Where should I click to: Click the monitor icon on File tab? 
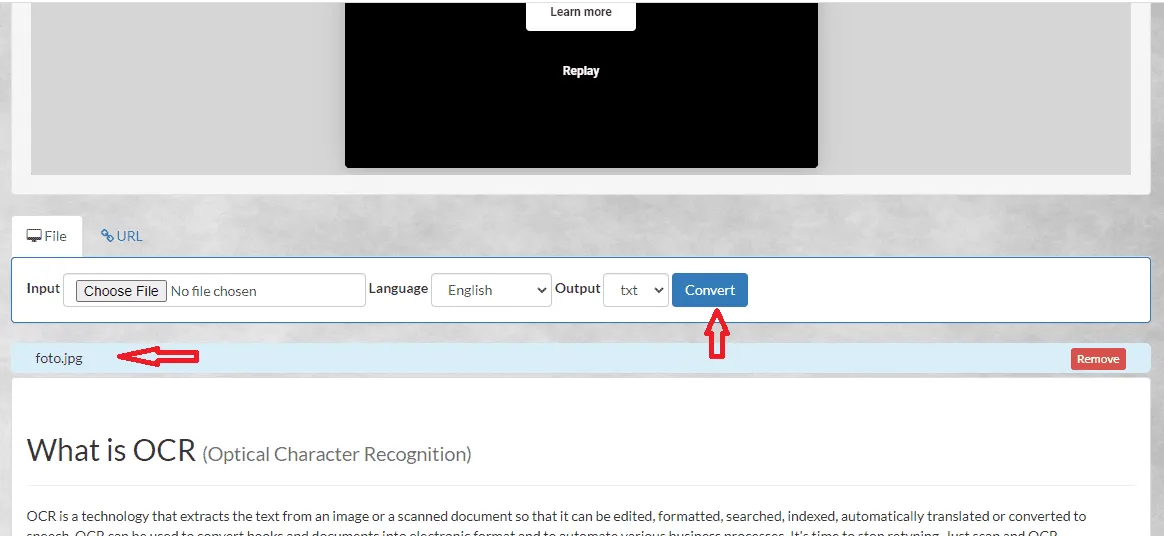point(34,236)
